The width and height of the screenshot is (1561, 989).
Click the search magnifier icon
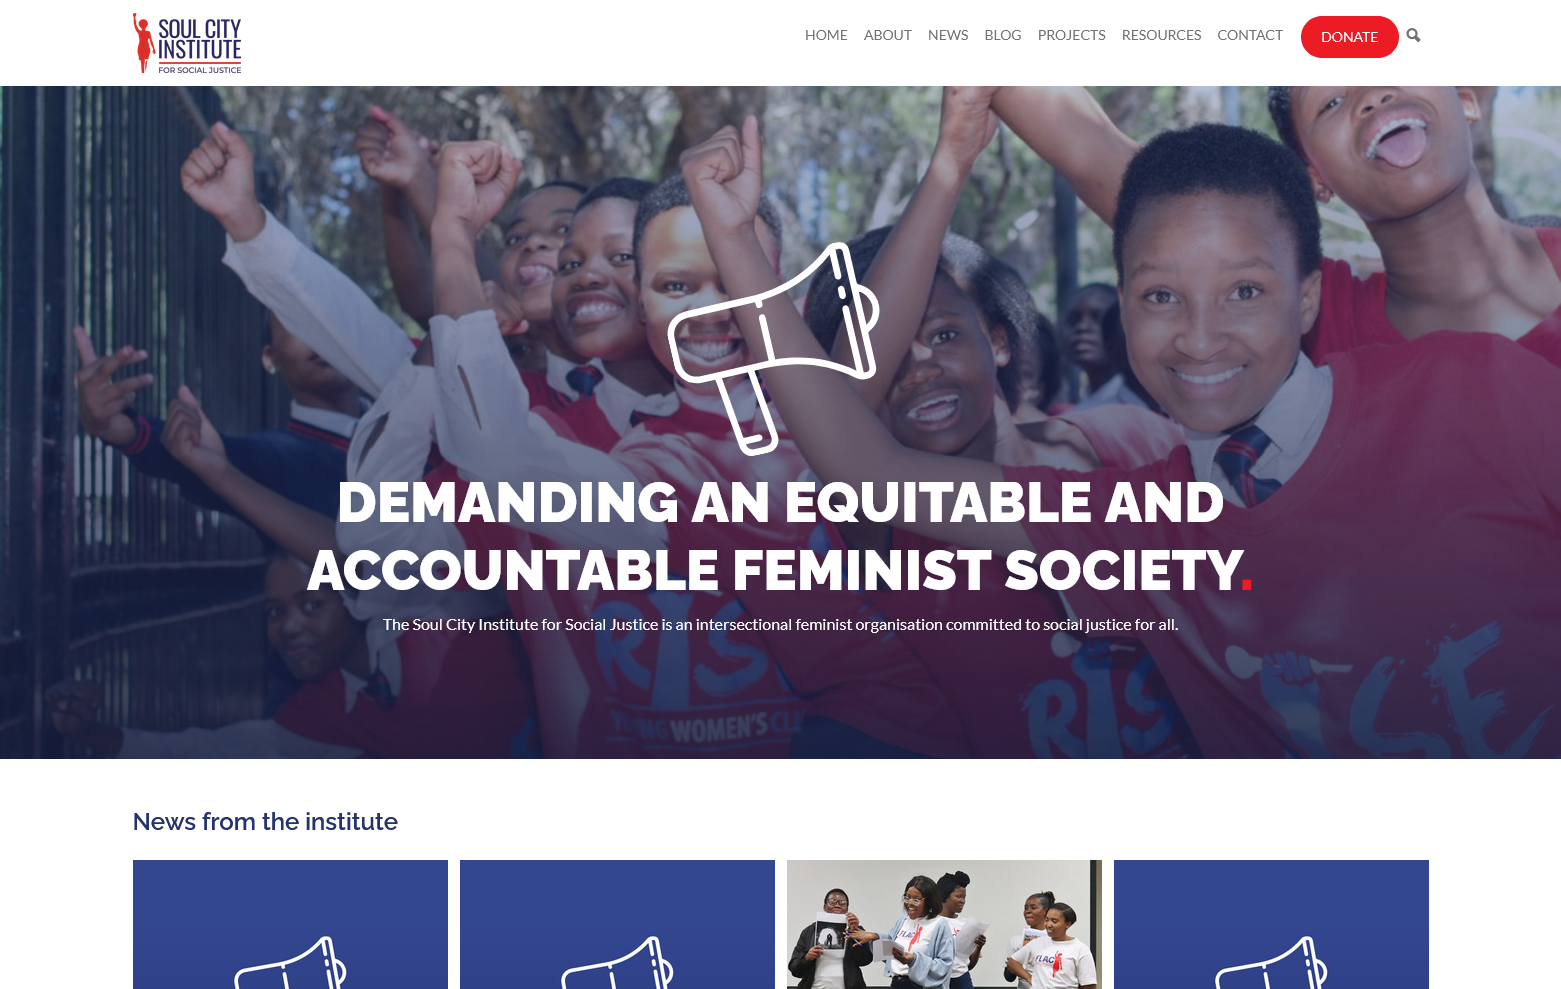[1413, 36]
